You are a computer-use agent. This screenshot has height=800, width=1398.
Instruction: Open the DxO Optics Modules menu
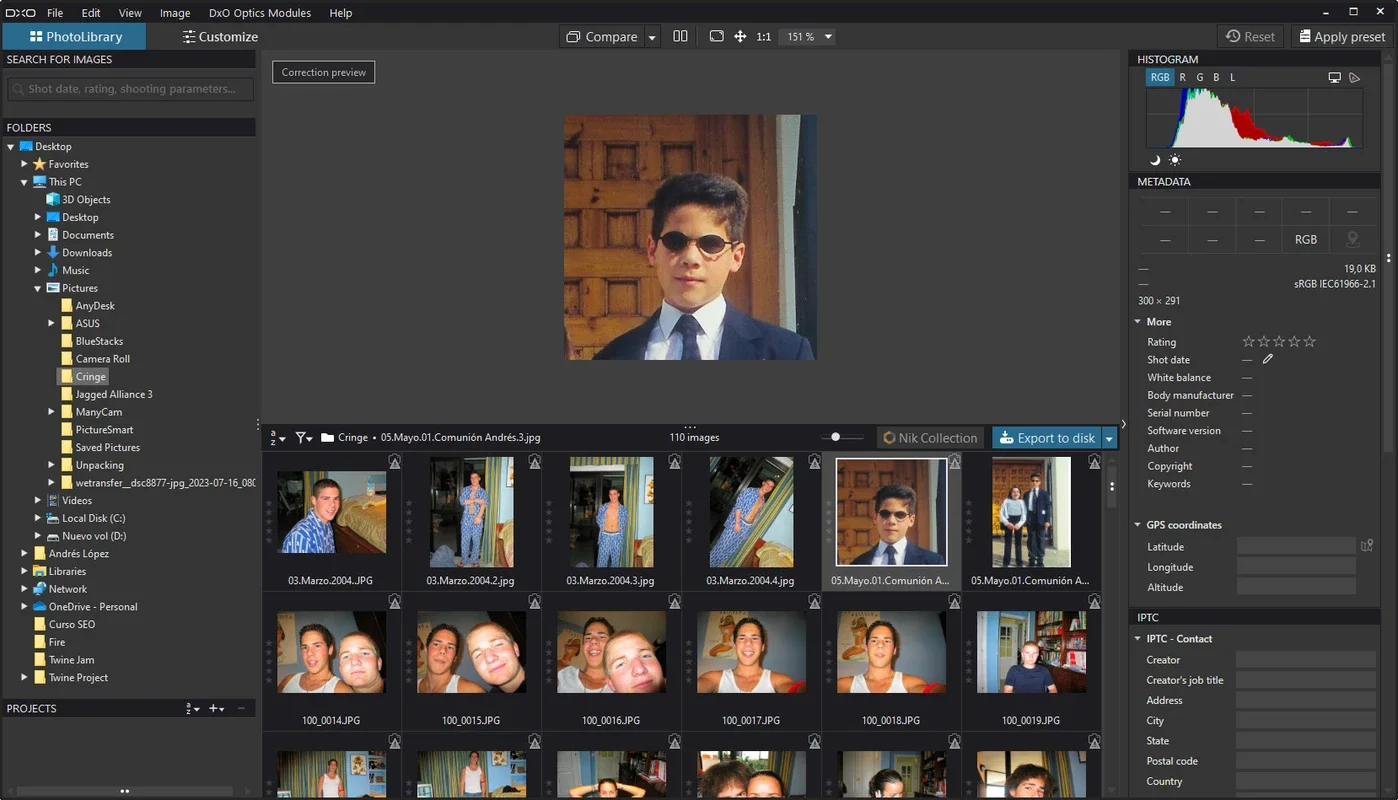260,13
